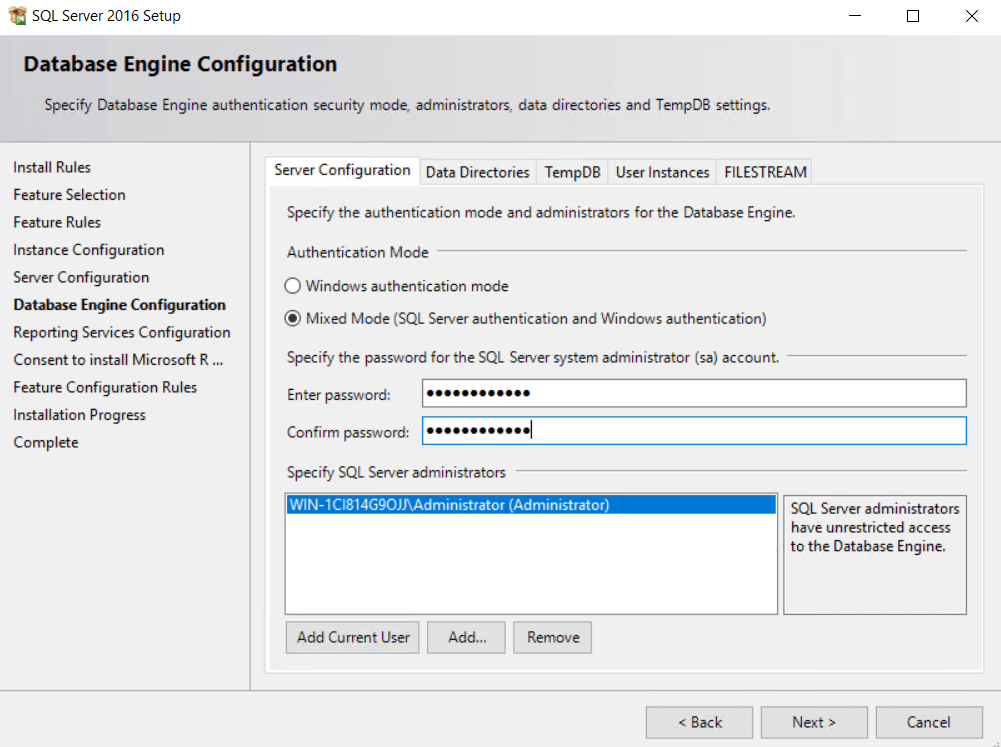1001x747 pixels.
Task: Click the Add Current User button
Action: [x=352, y=637]
